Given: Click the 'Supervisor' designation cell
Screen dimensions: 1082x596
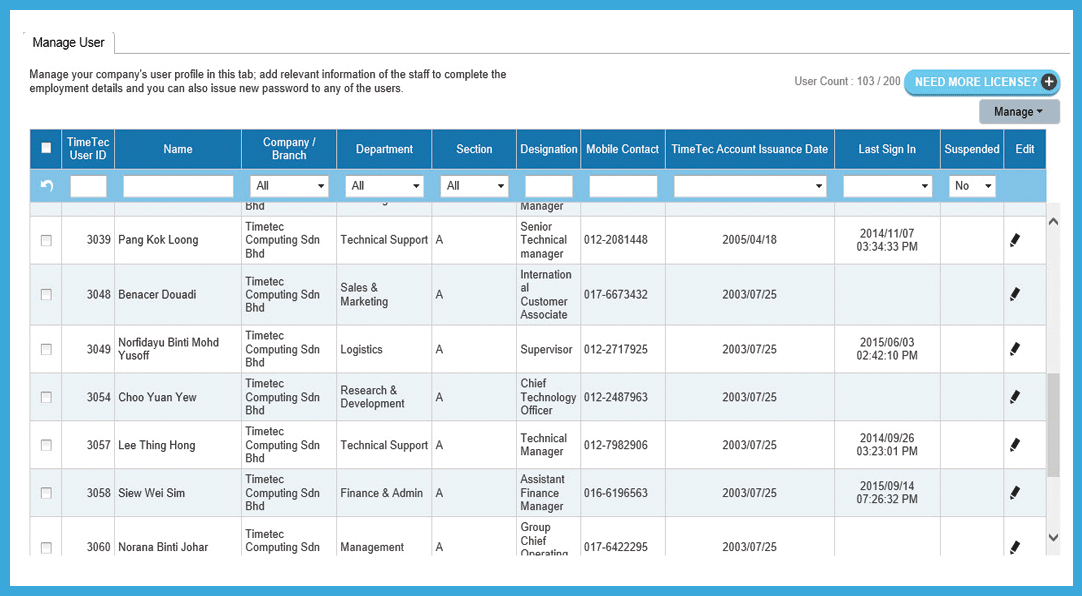Looking at the screenshot, I should point(547,349).
